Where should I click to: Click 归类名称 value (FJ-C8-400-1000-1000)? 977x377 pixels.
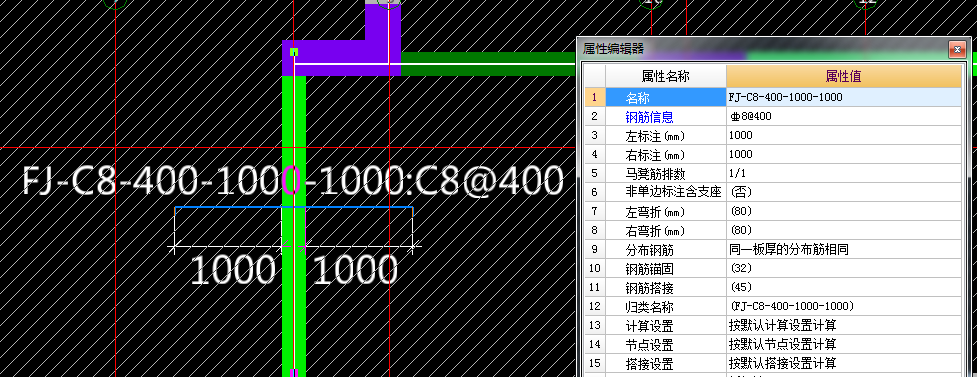[x=844, y=307]
